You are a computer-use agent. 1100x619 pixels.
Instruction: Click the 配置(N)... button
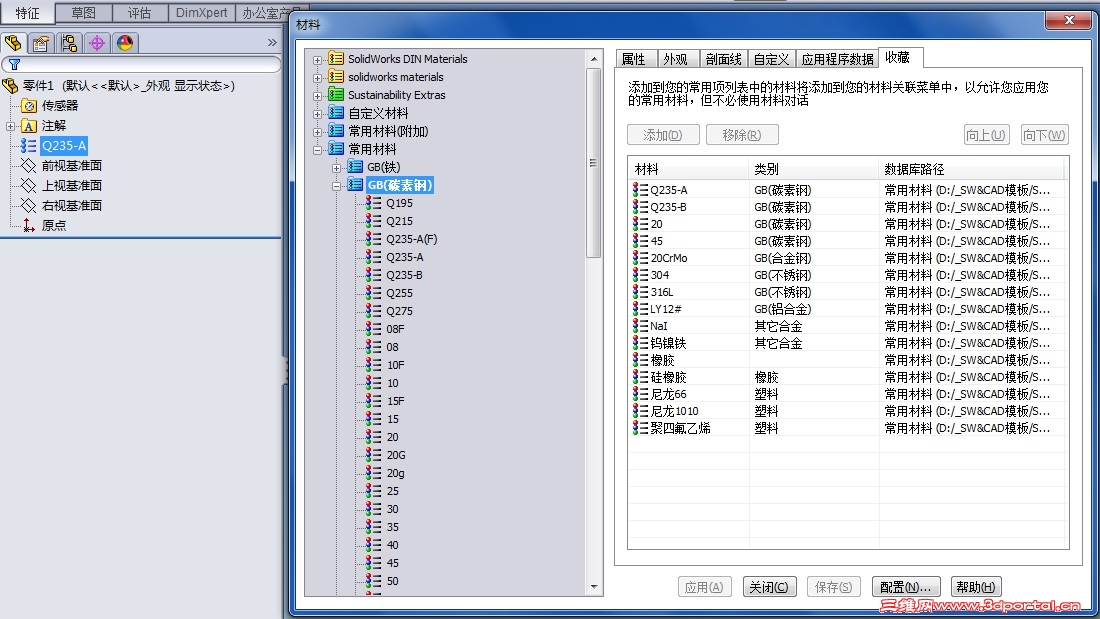coord(906,587)
